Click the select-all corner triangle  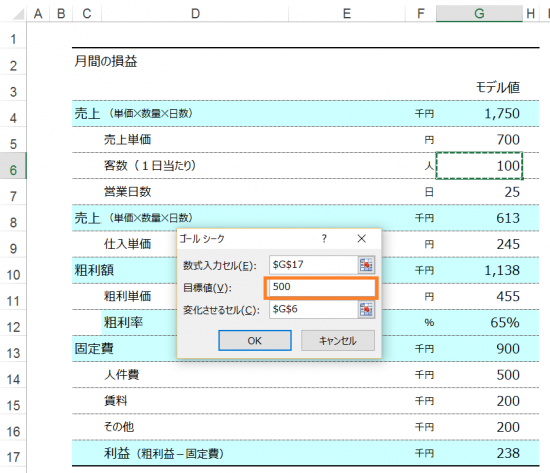[x=17, y=14]
